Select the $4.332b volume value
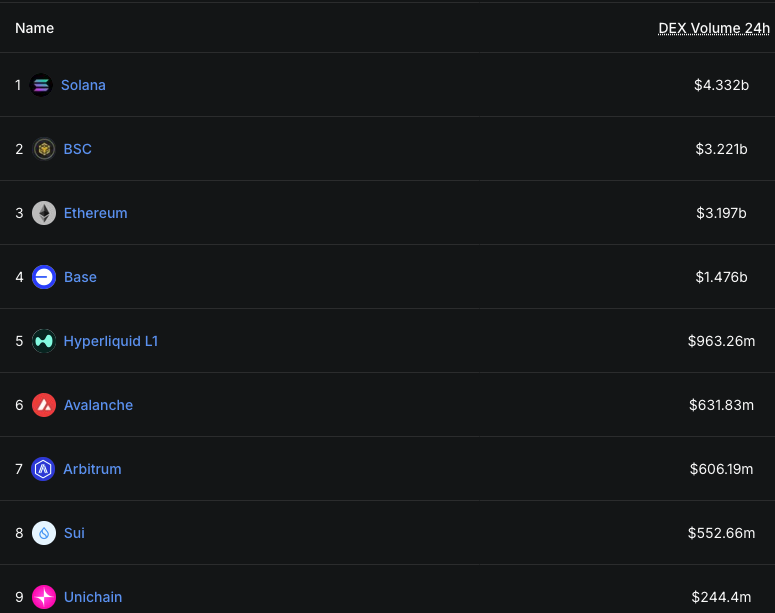Image resolution: width=775 pixels, height=613 pixels. point(721,85)
